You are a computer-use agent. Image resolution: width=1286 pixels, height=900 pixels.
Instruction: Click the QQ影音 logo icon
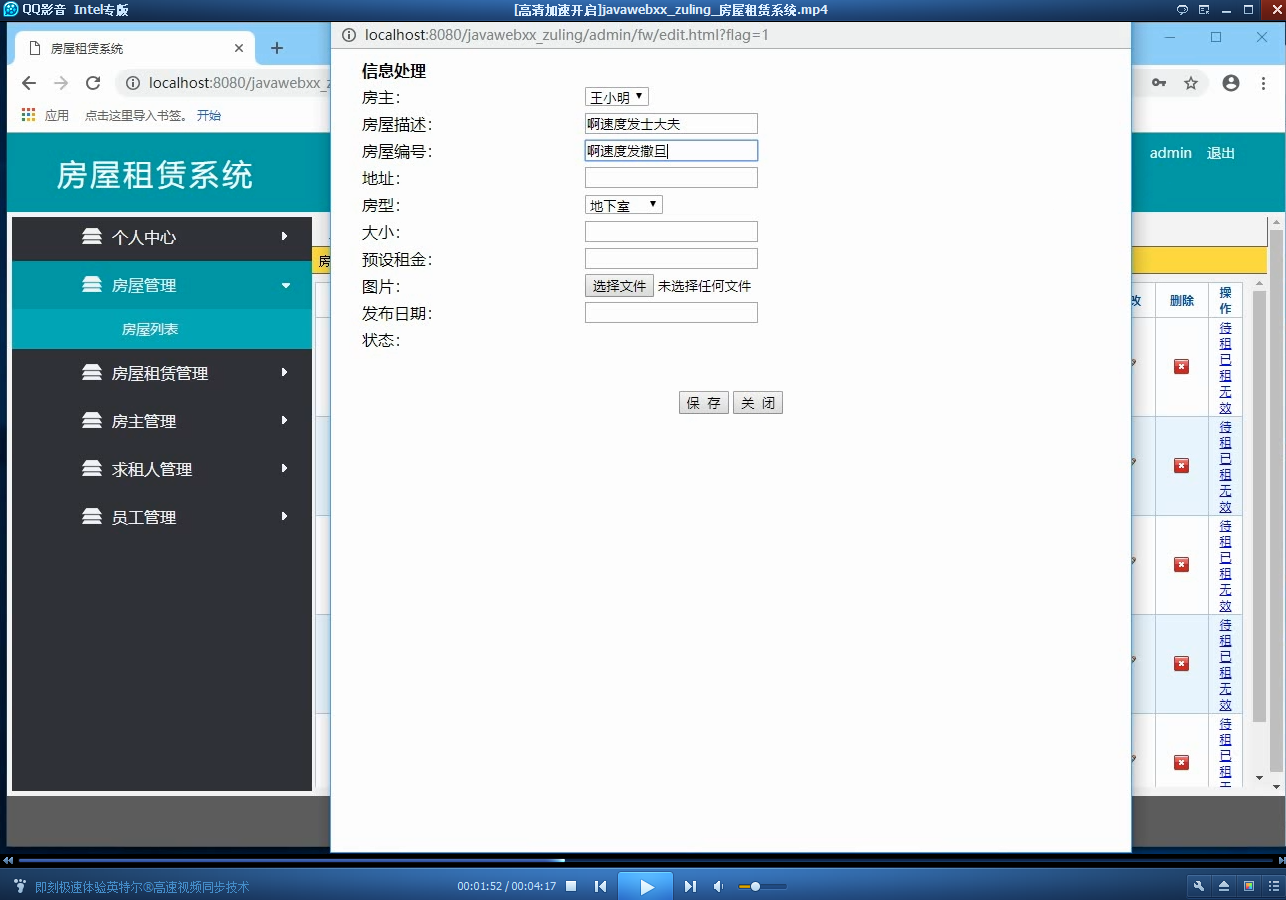(x=11, y=10)
